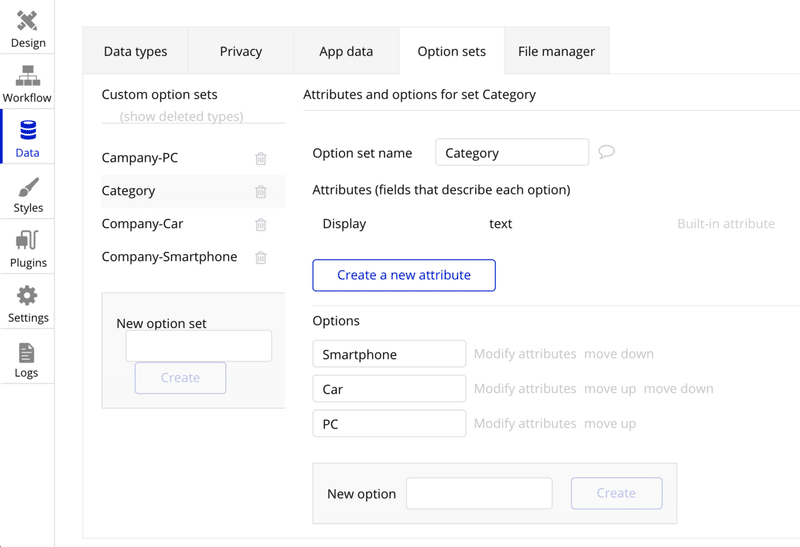This screenshot has width=800, height=547.
Task: Move the PC option up
Action: pos(610,424)
